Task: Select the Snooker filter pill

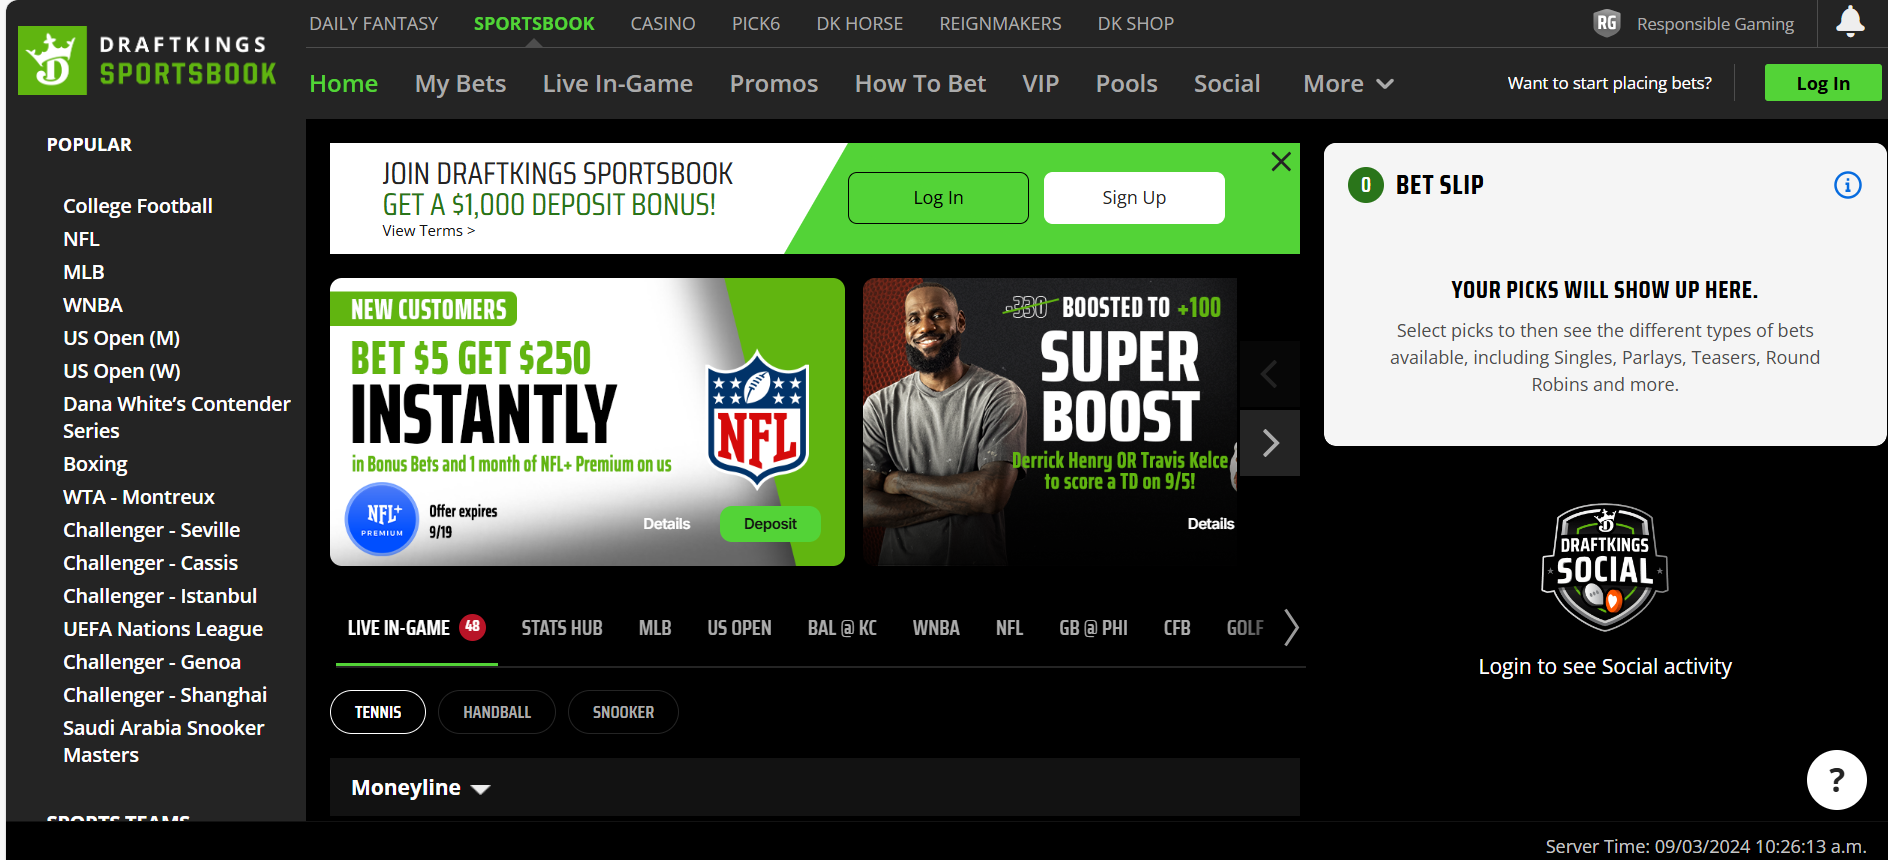Action: [623, 712]
